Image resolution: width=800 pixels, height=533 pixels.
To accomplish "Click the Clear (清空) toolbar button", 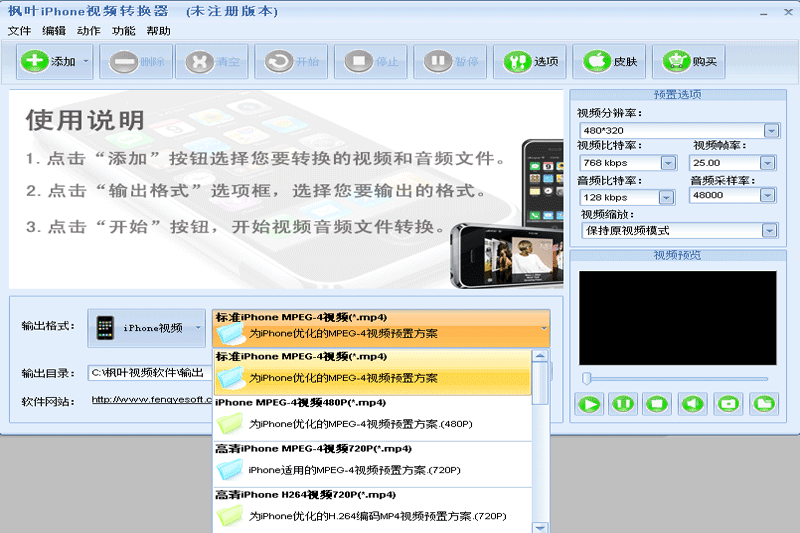I will point(212,62).
